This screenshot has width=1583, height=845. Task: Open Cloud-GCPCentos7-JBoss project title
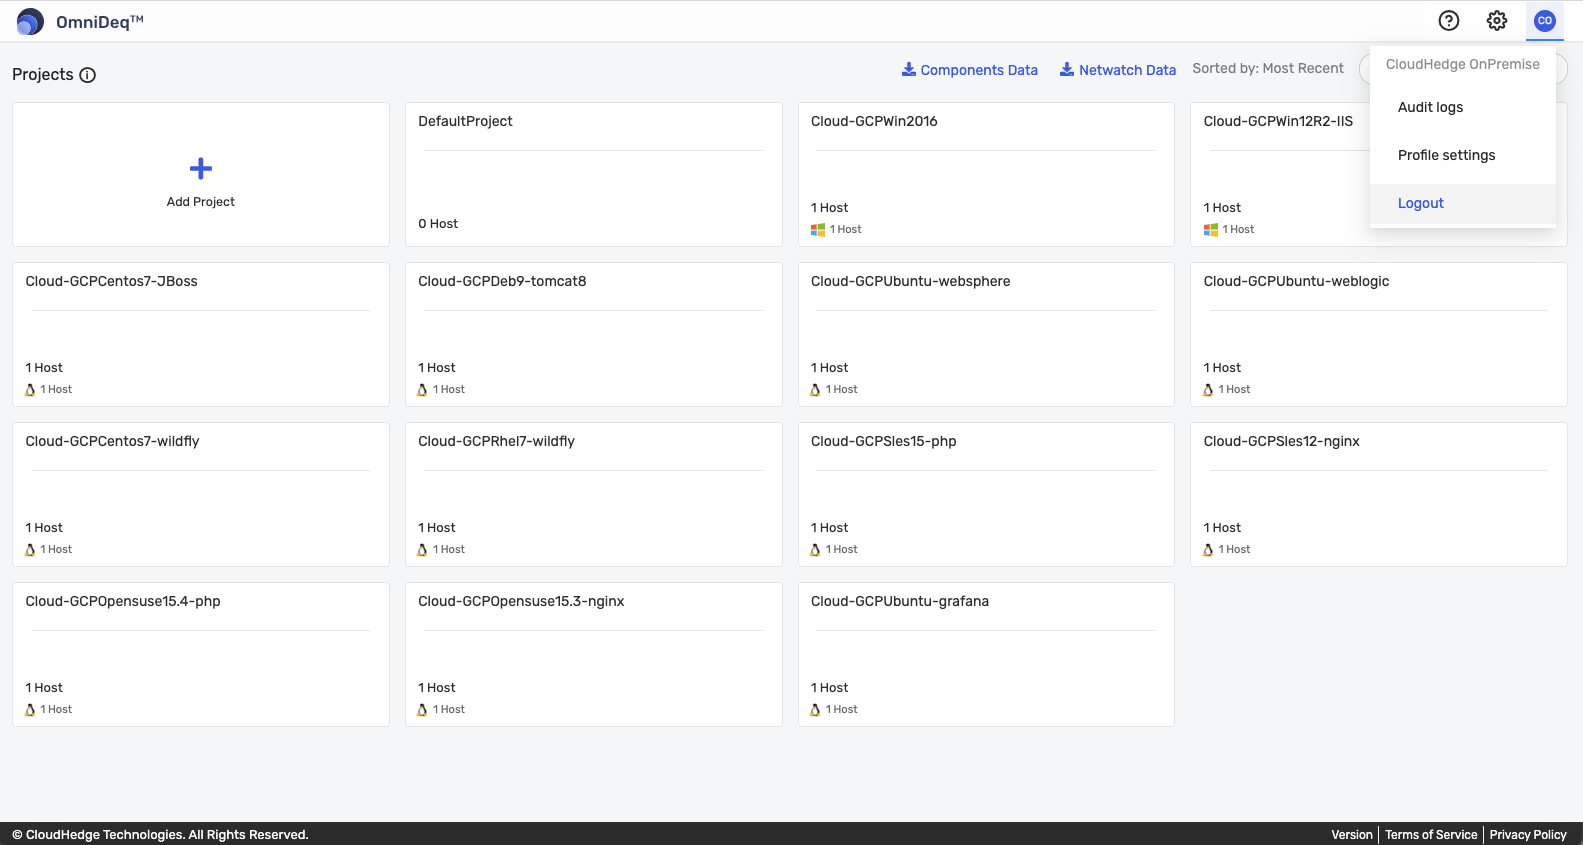(x=111, y=281)
